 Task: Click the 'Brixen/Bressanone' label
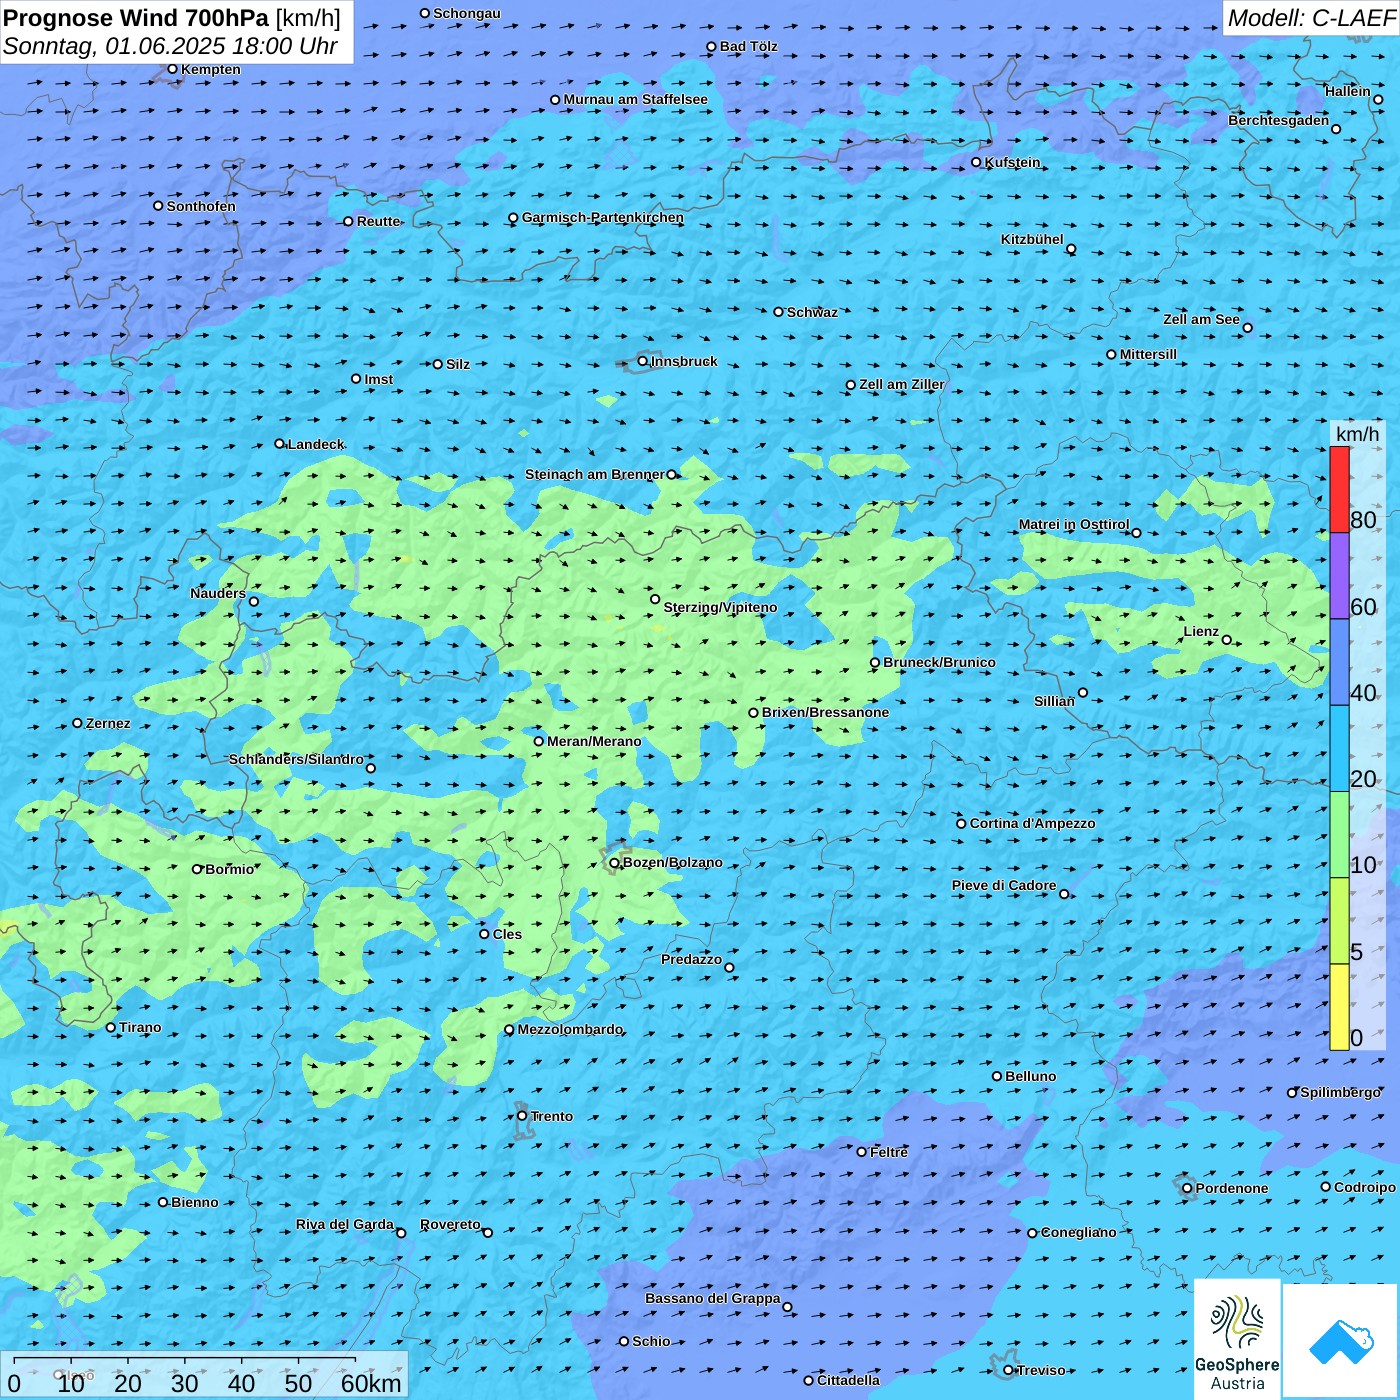click(825, 712)
